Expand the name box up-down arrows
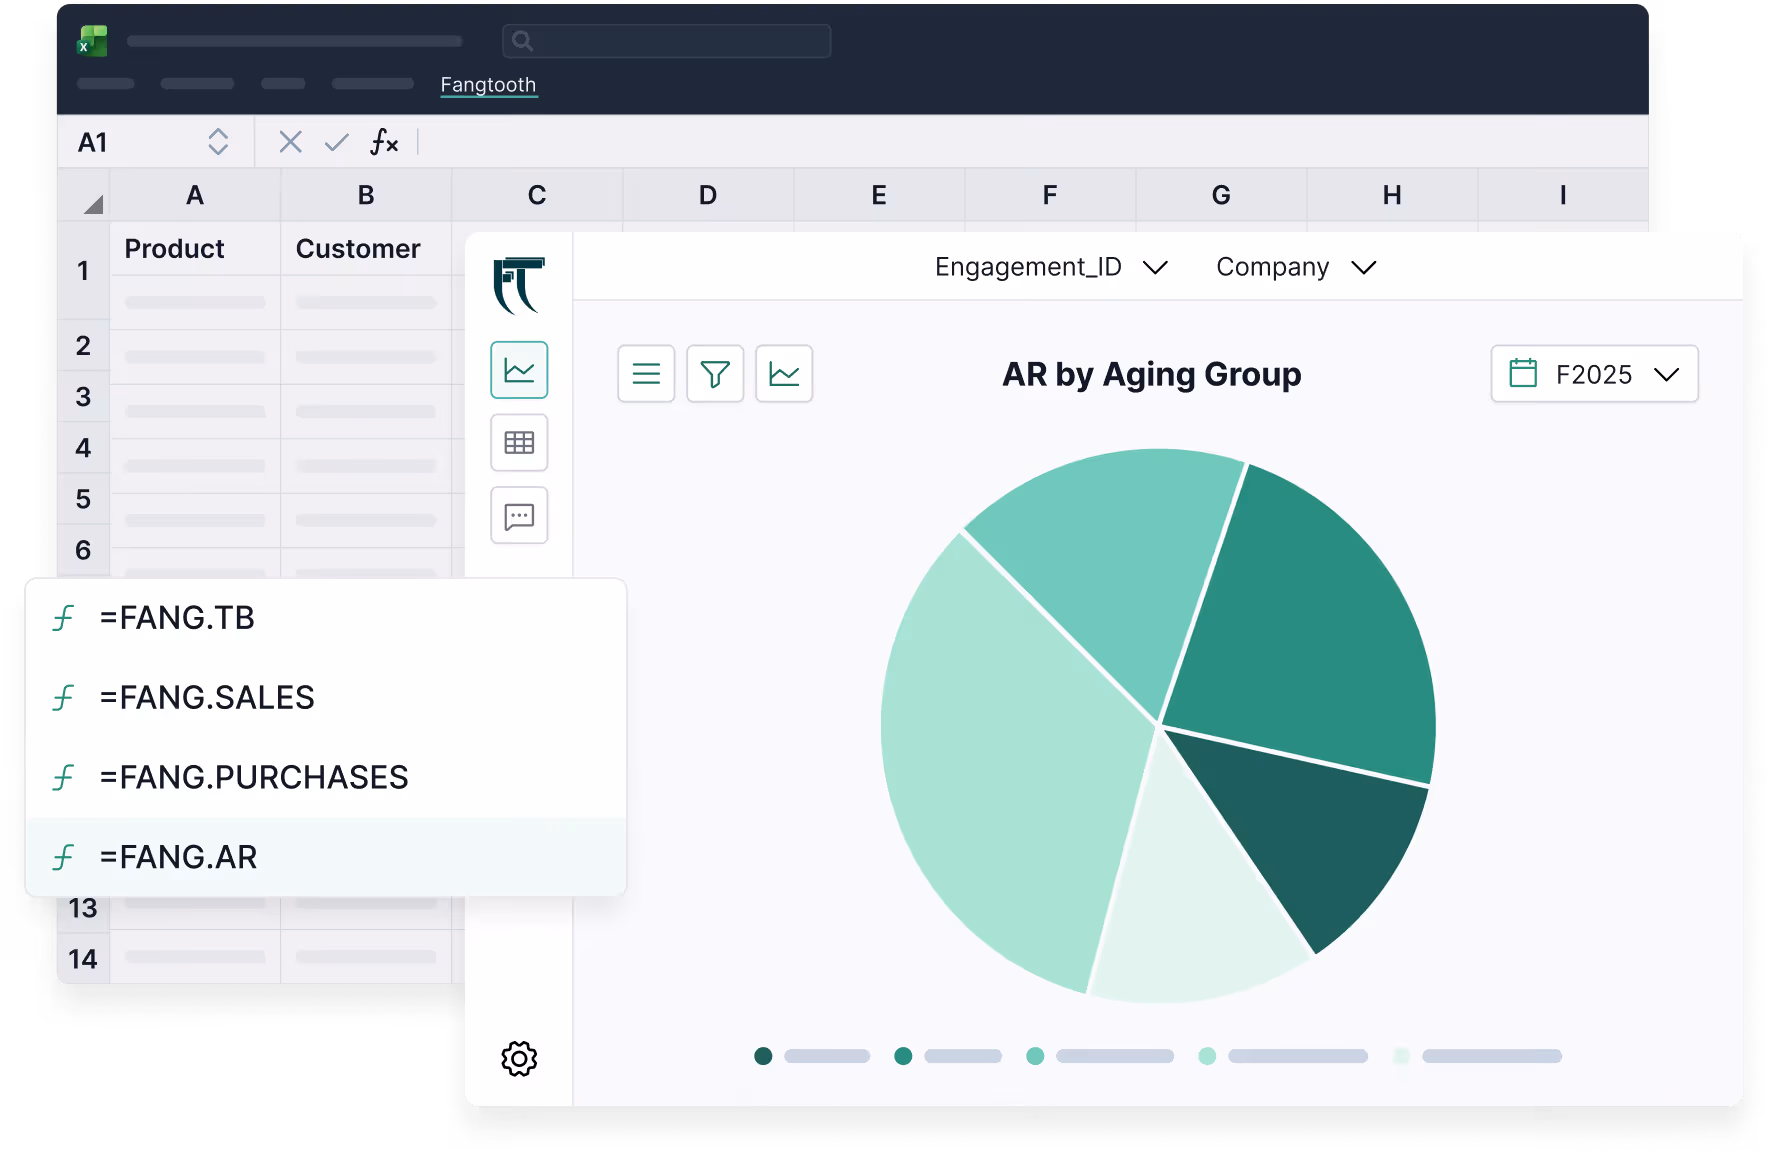The width and height of the screenshot is (1767, 1150). 218,142
